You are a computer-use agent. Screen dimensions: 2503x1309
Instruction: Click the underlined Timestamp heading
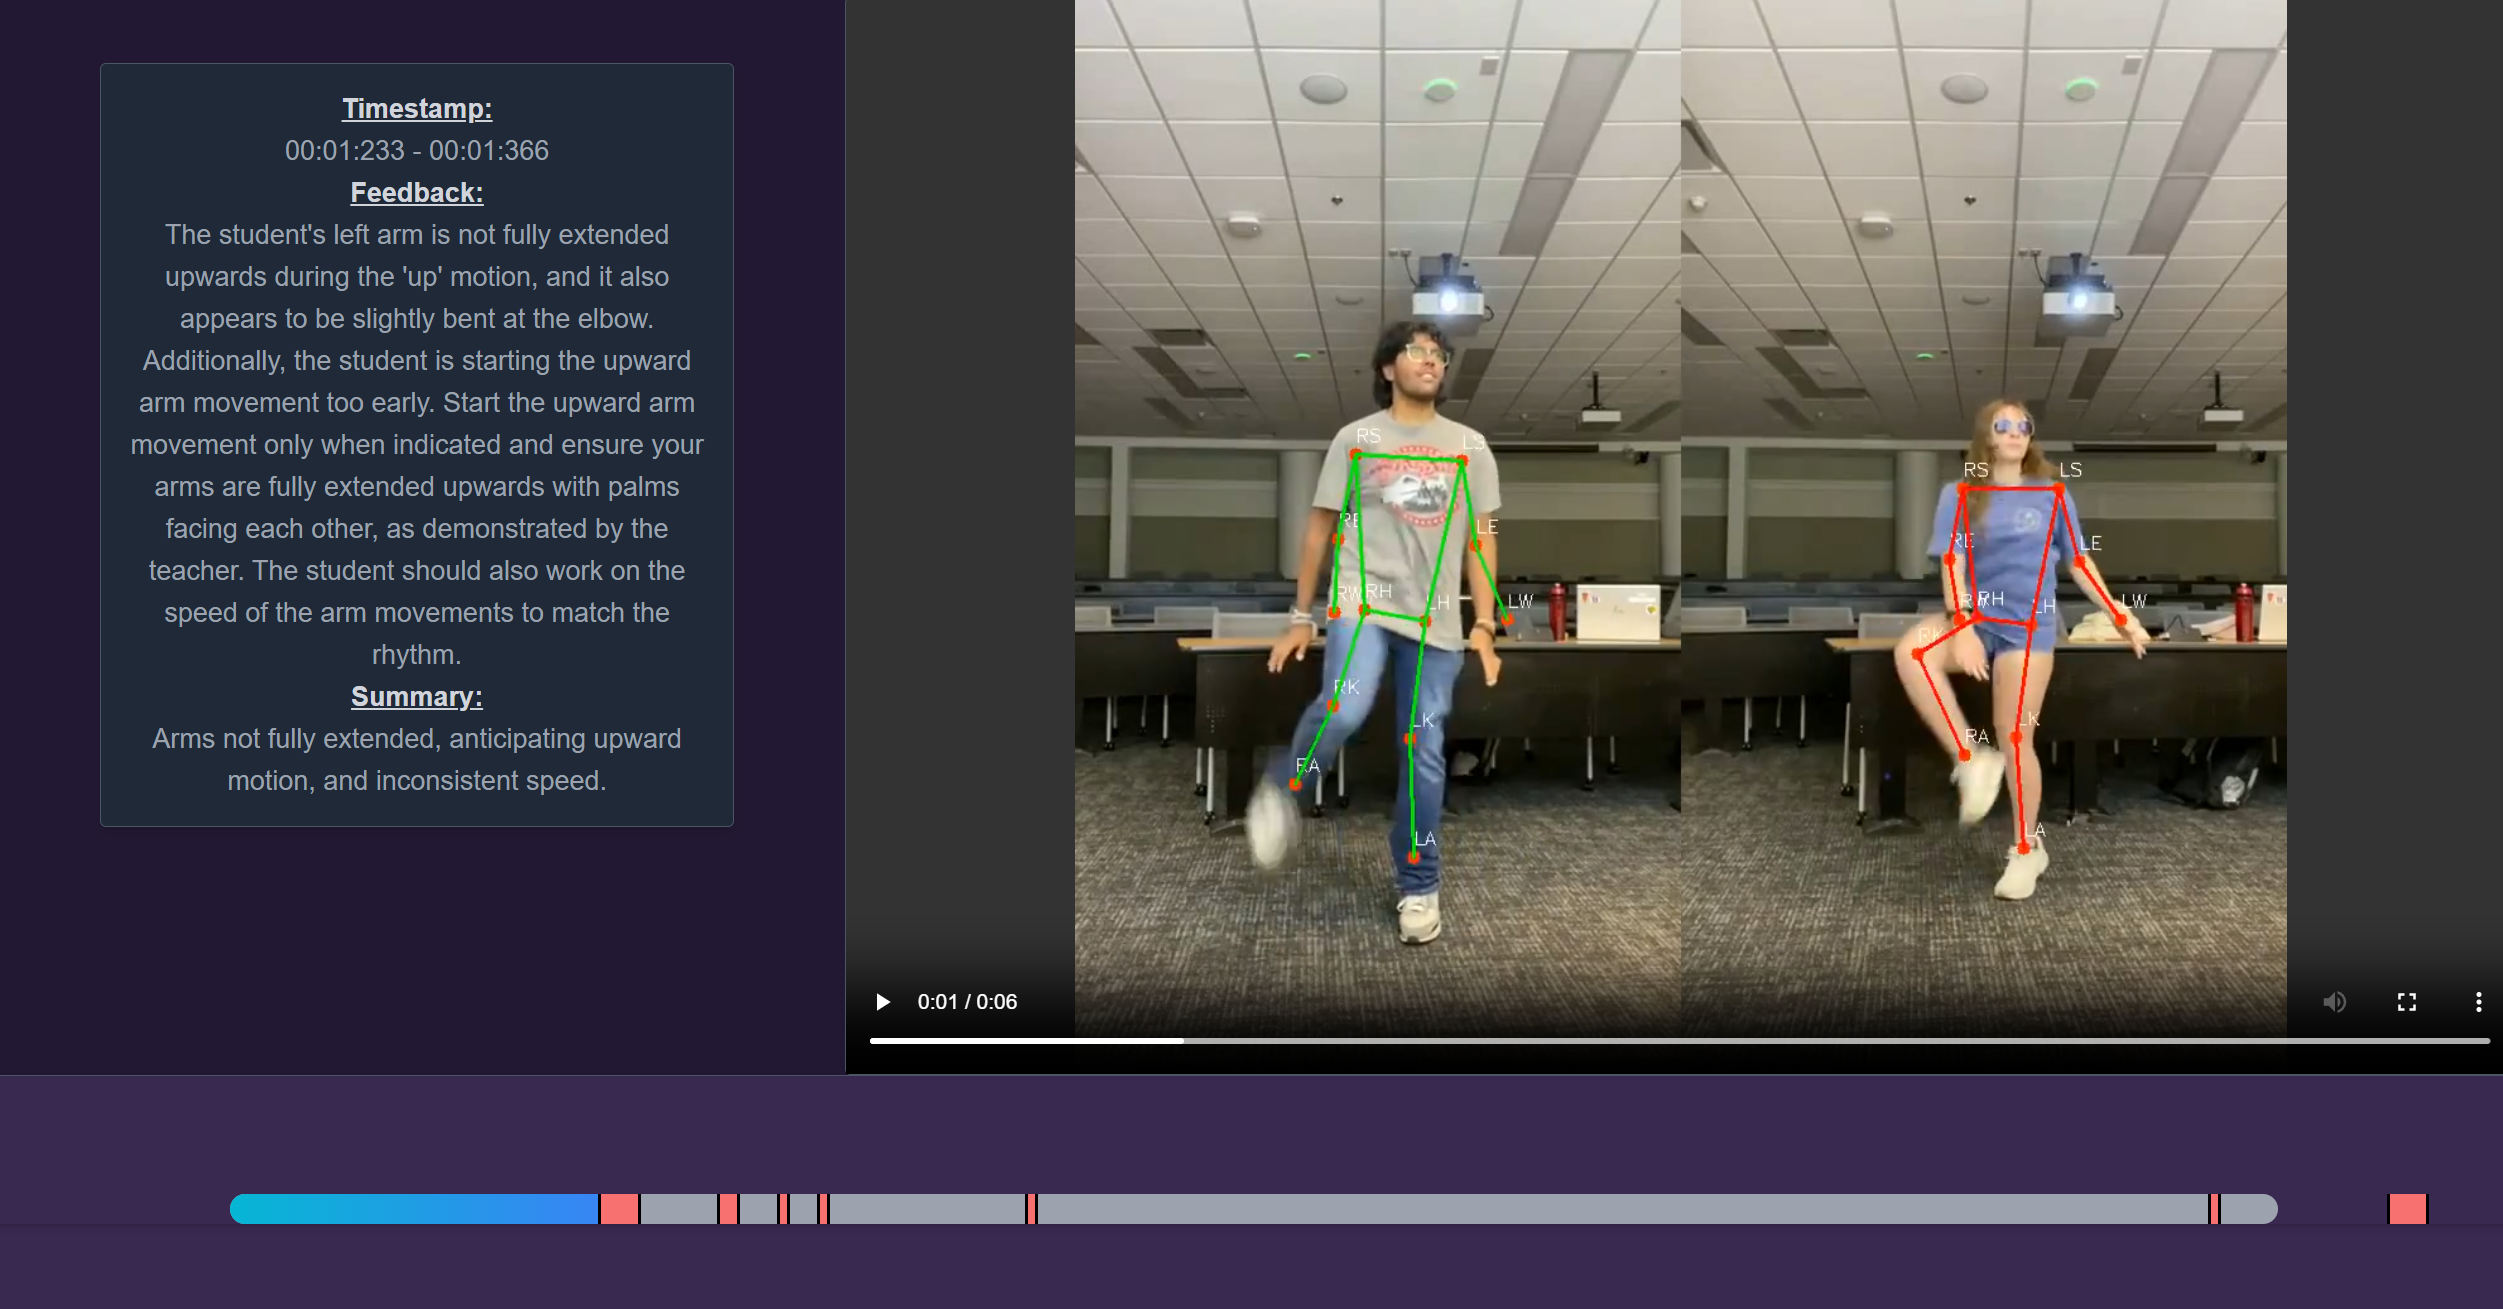click(417, 109)
